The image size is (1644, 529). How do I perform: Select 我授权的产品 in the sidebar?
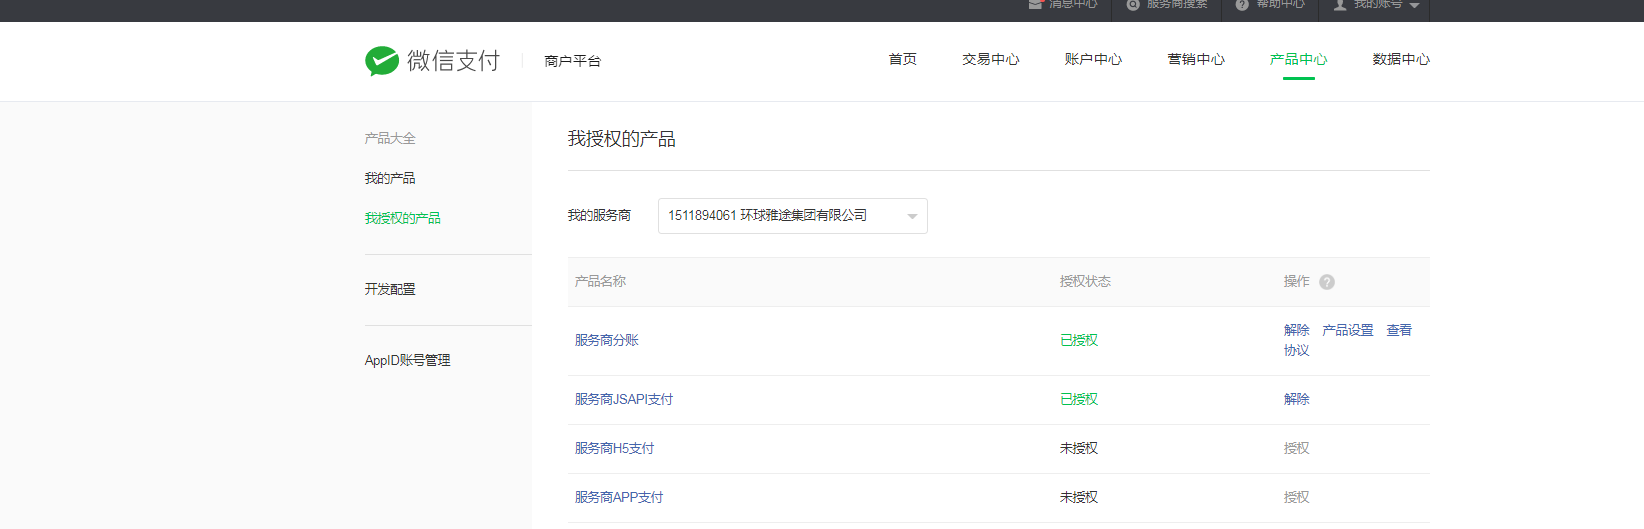coord(402,218)
